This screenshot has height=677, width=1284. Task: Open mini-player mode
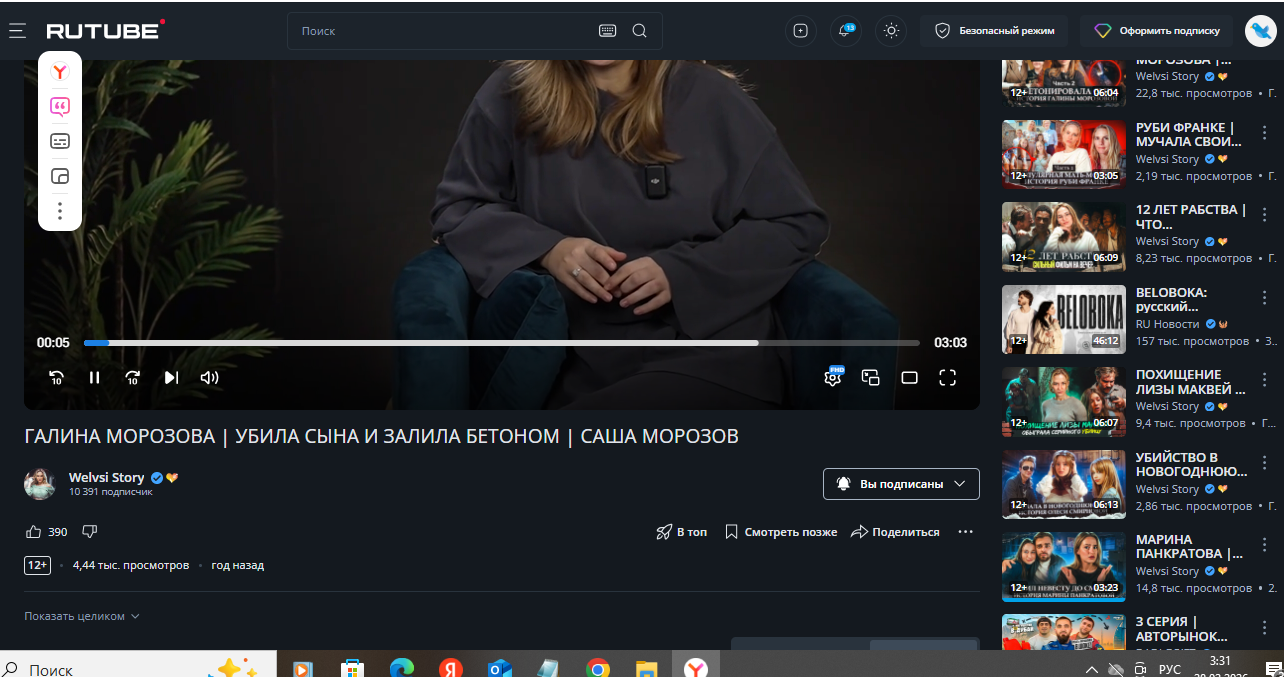tap(871, 377)
